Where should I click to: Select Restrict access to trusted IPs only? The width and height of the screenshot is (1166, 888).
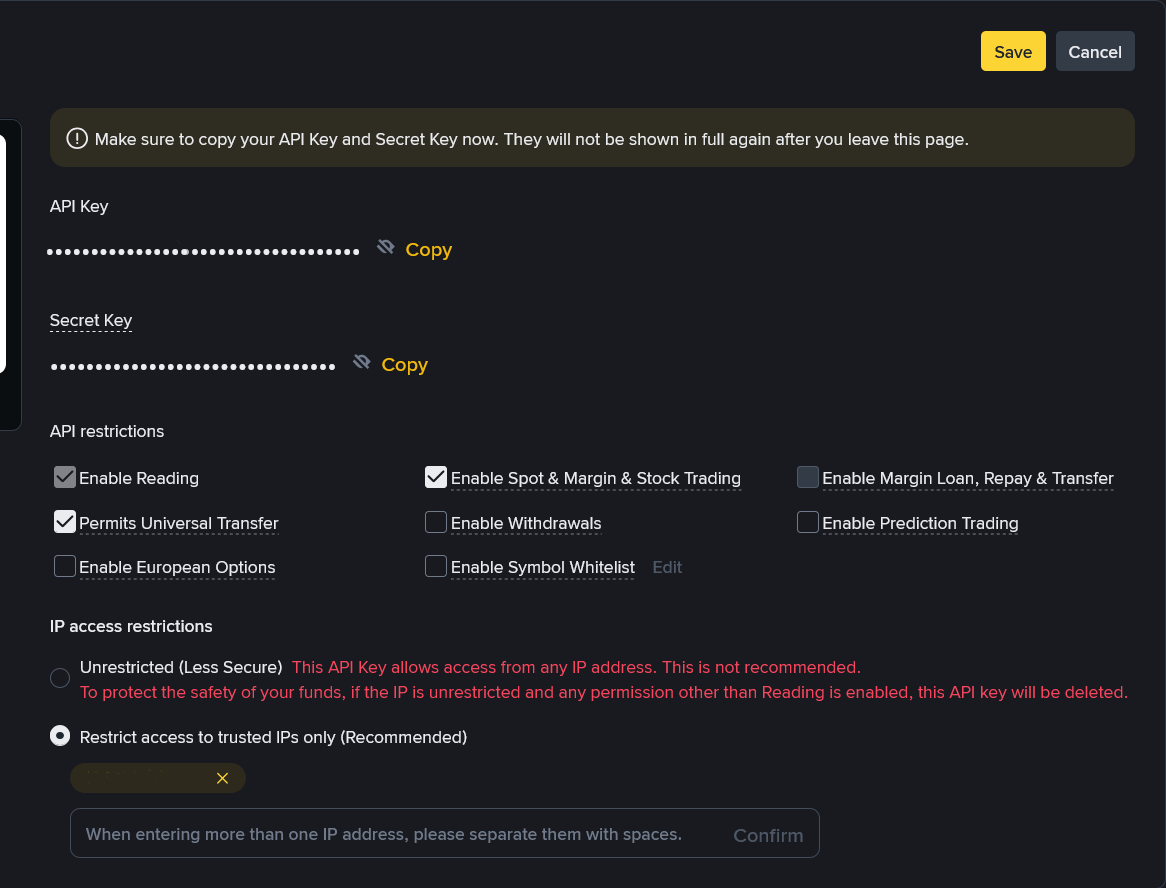point(59,736)
